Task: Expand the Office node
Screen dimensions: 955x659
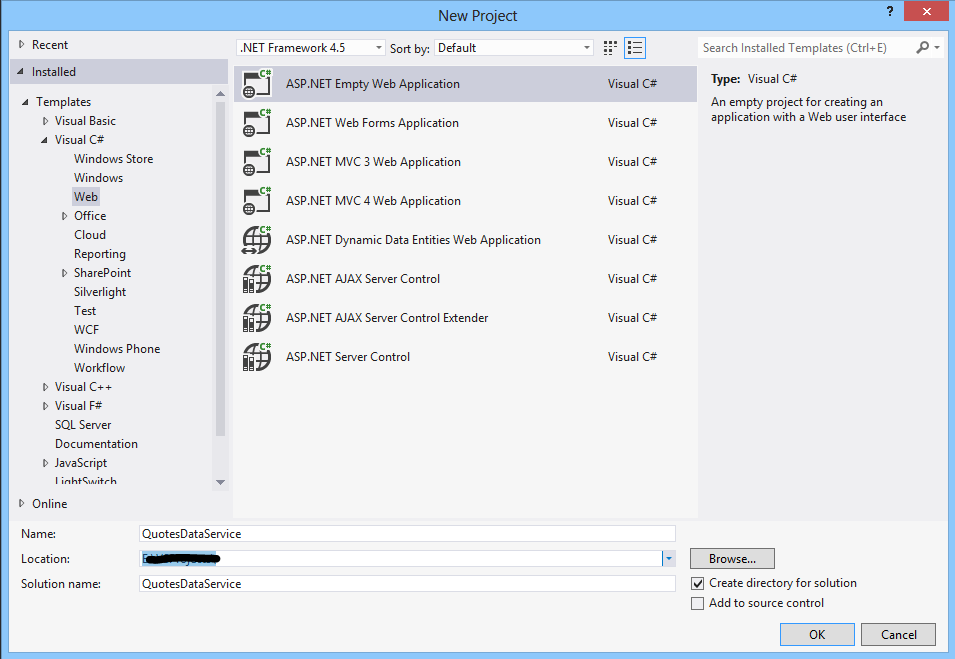Action: 64,216
